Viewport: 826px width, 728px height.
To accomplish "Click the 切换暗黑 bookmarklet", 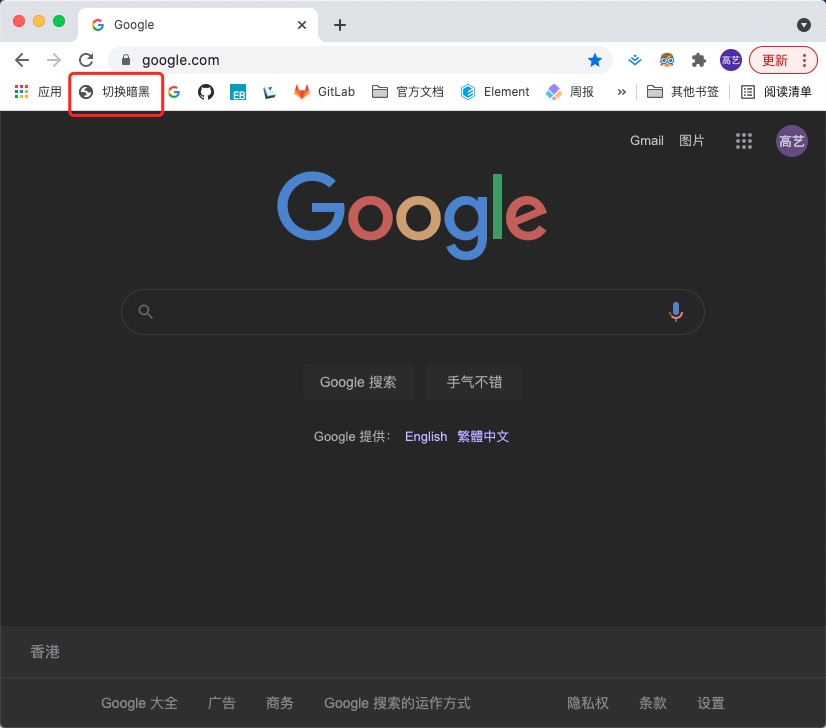I will tap(115, 92).
